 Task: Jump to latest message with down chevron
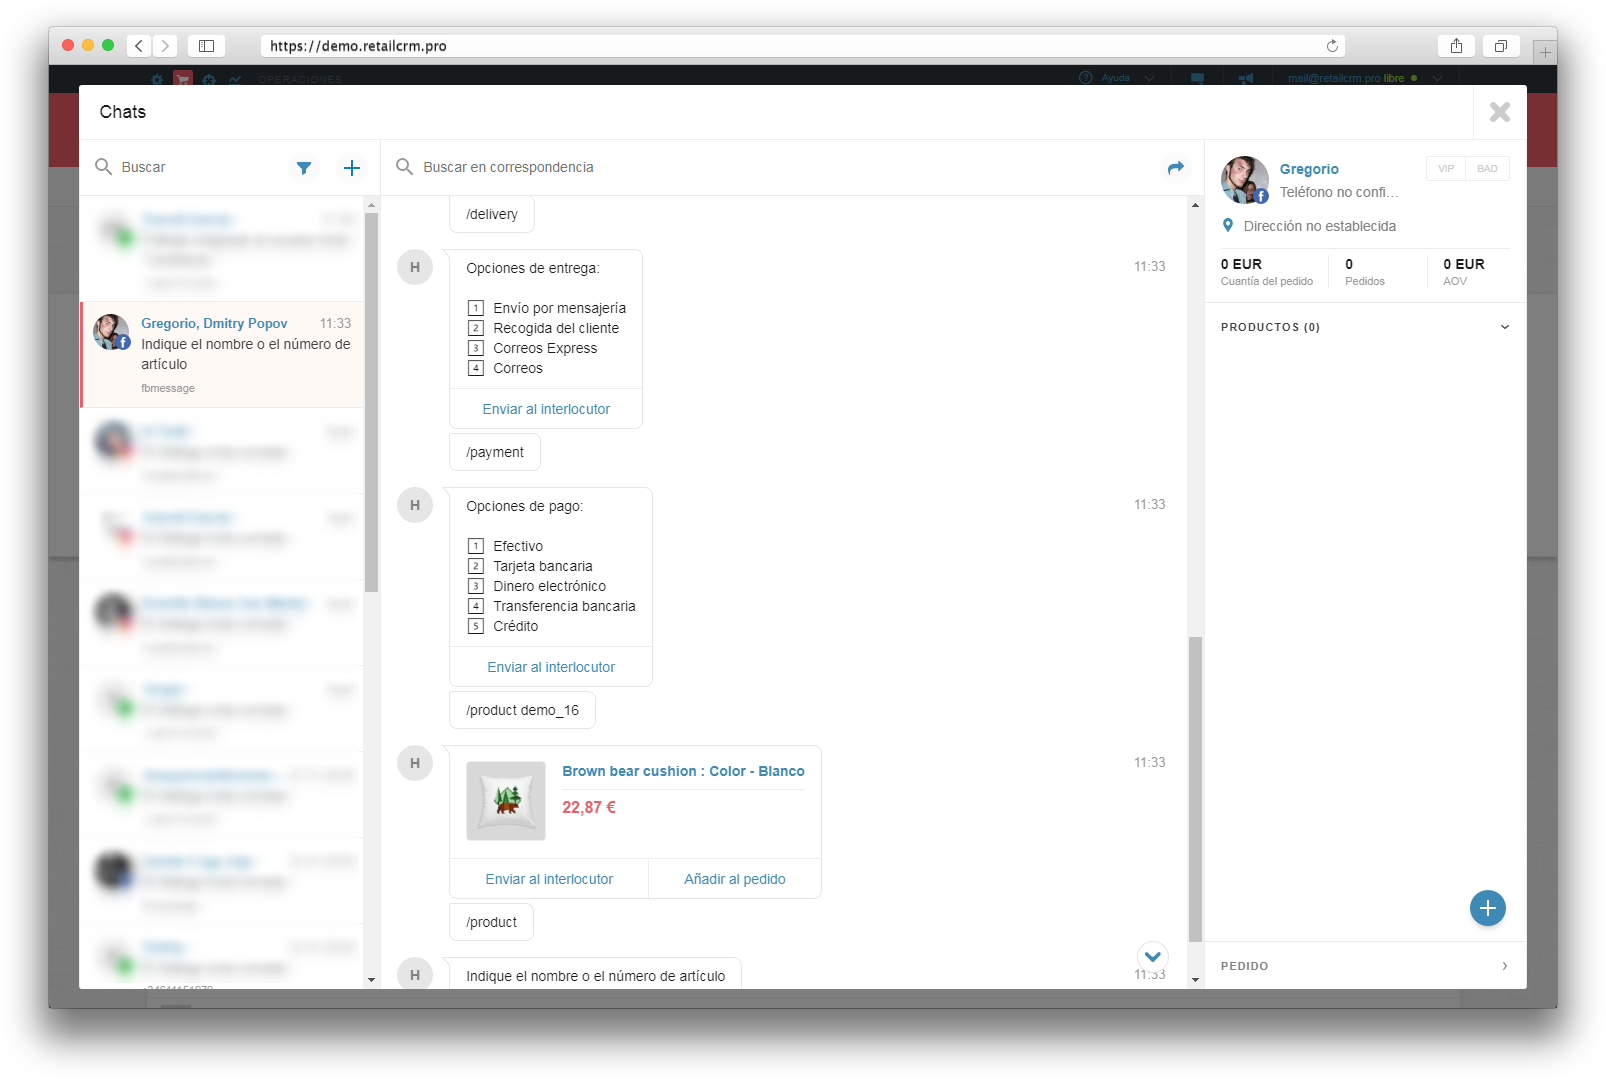[1153, 956]
